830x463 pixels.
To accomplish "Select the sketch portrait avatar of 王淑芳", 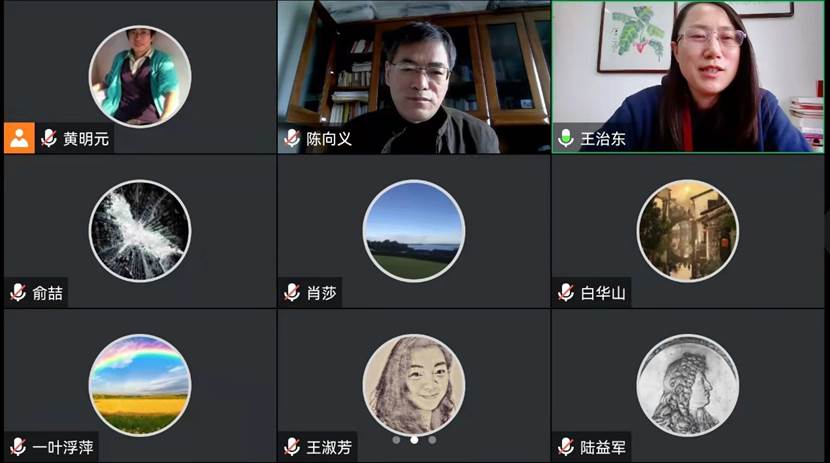I will click(x=414, y=385).
